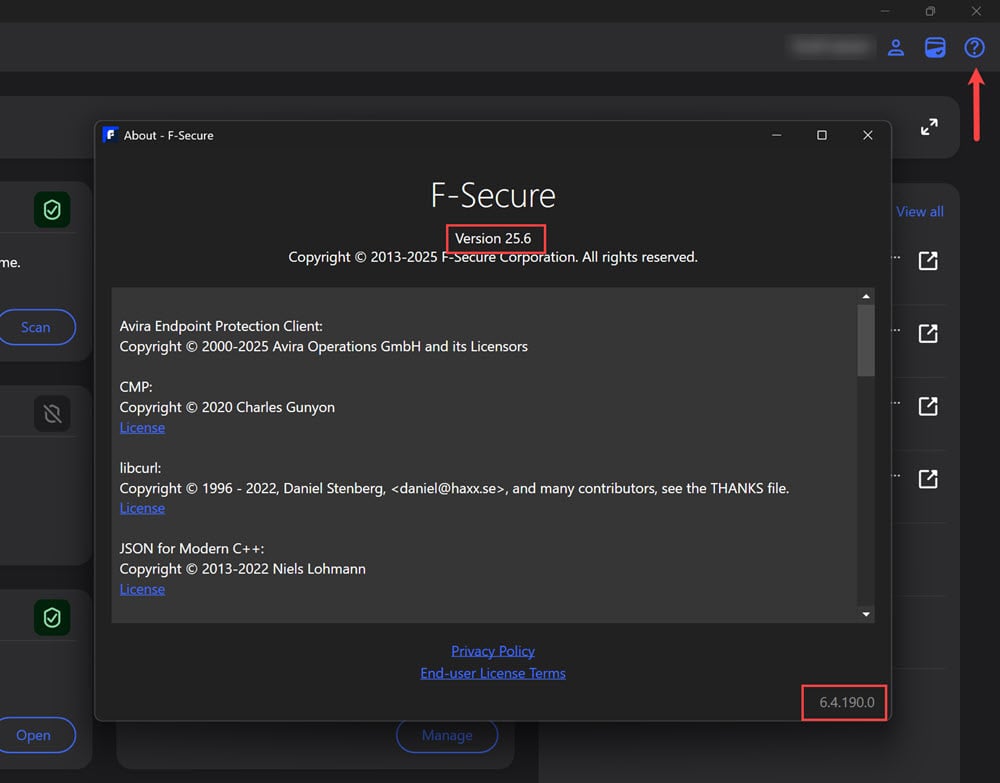Click the first ellipsis menu beside external link
1000x783 pixels.
(x=896, y=258)
